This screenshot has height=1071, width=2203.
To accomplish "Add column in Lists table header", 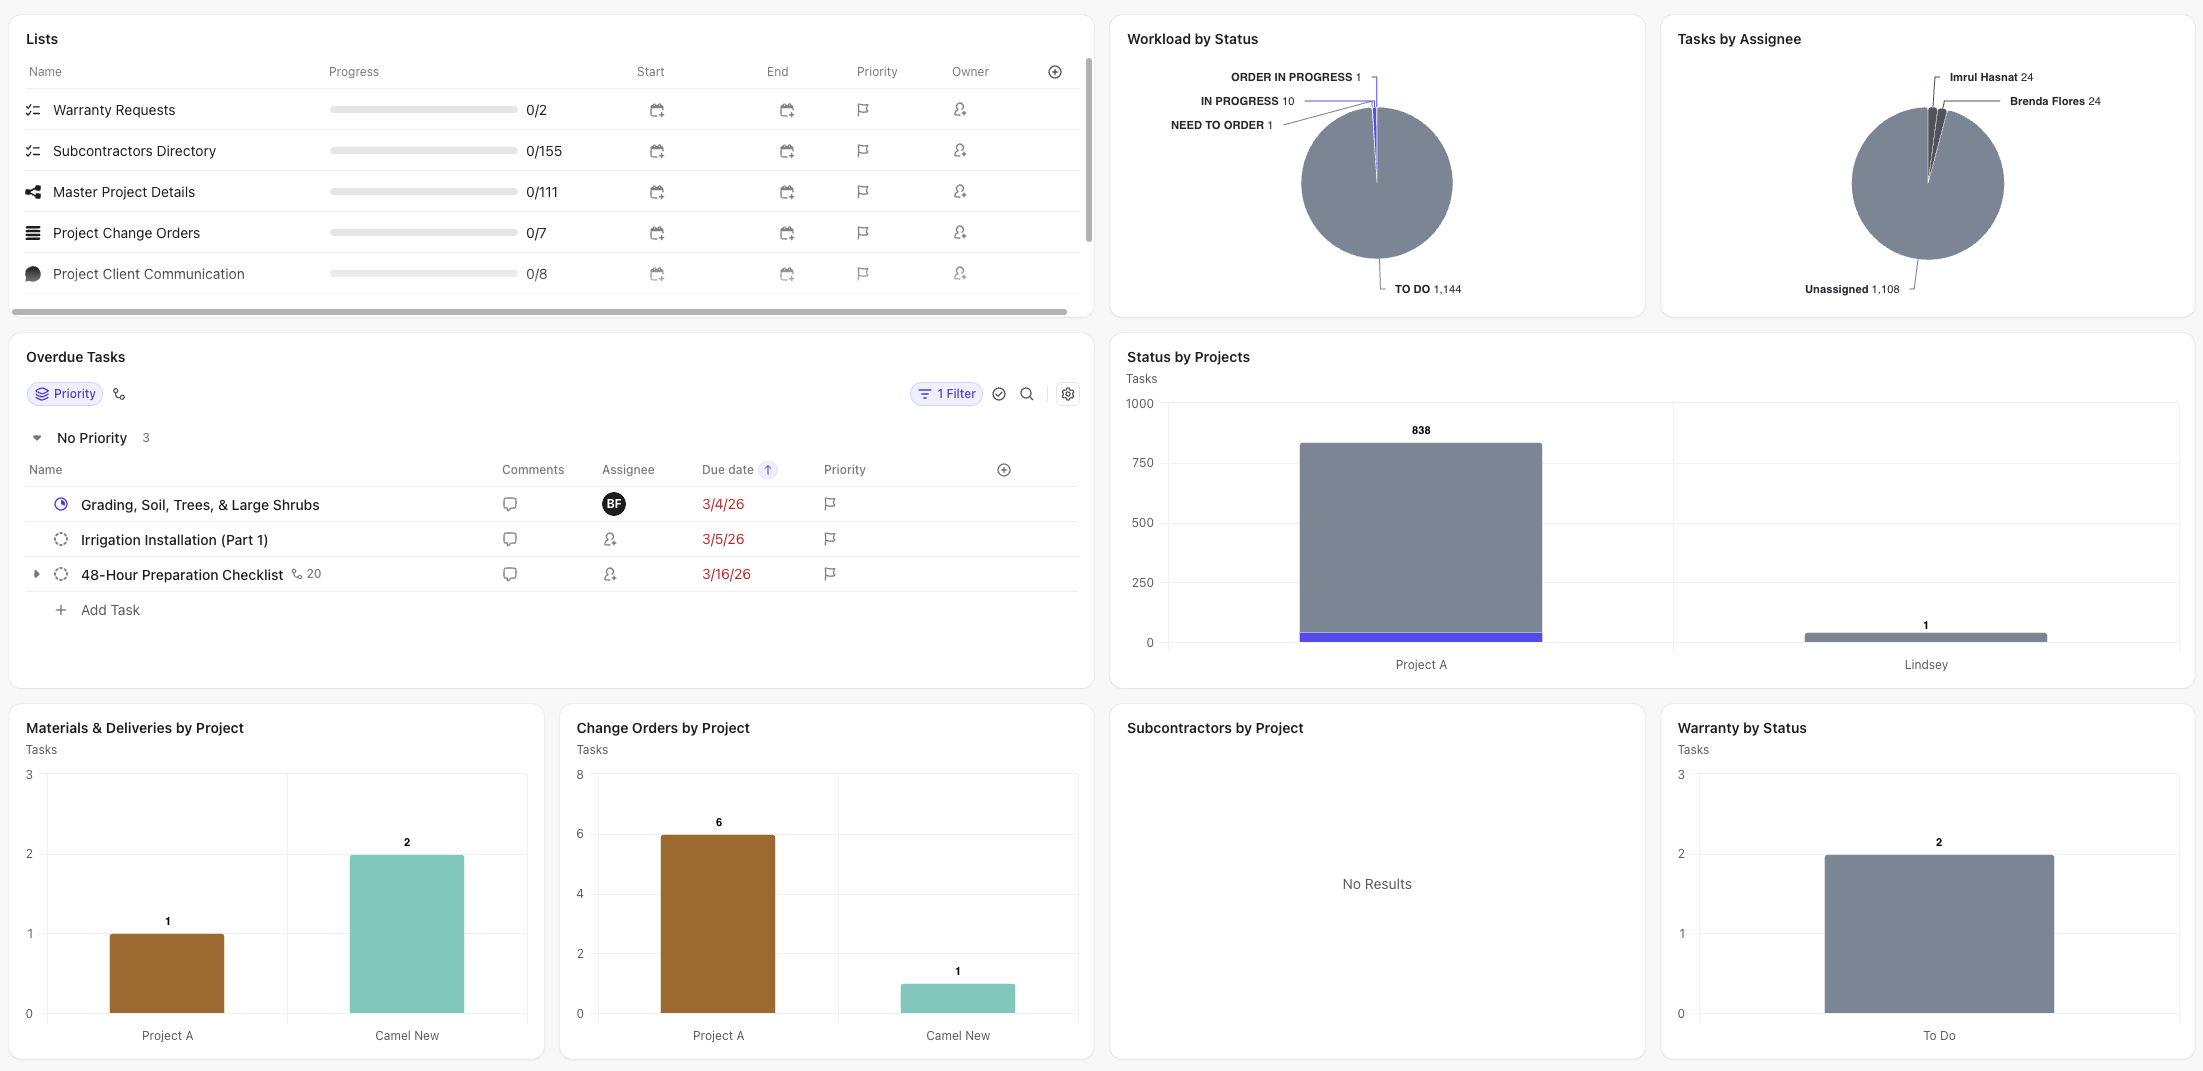I will click(1055, 72).
